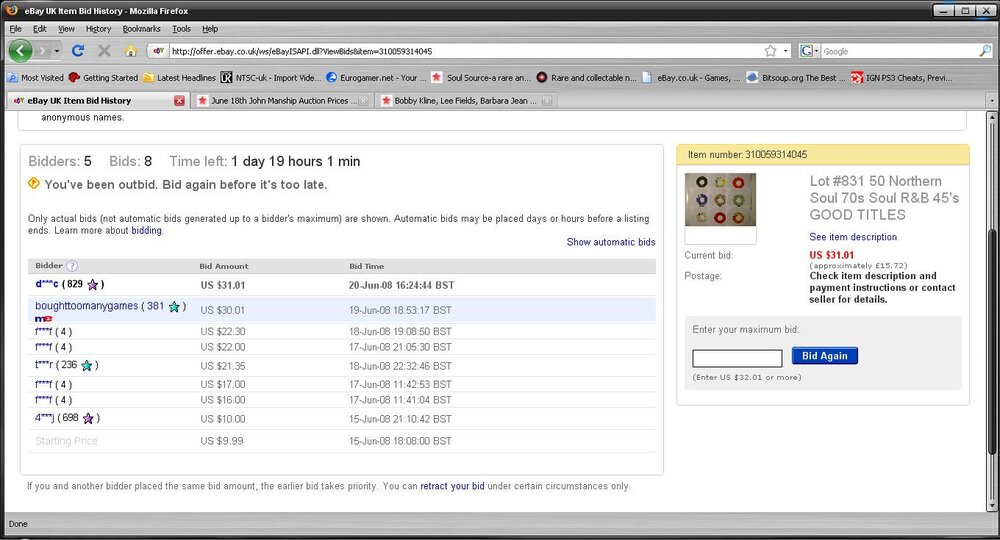Viewport: 1000px width, 540px height.
Task: Click the US $9.99 starting price value
Action: pos(221,441)
